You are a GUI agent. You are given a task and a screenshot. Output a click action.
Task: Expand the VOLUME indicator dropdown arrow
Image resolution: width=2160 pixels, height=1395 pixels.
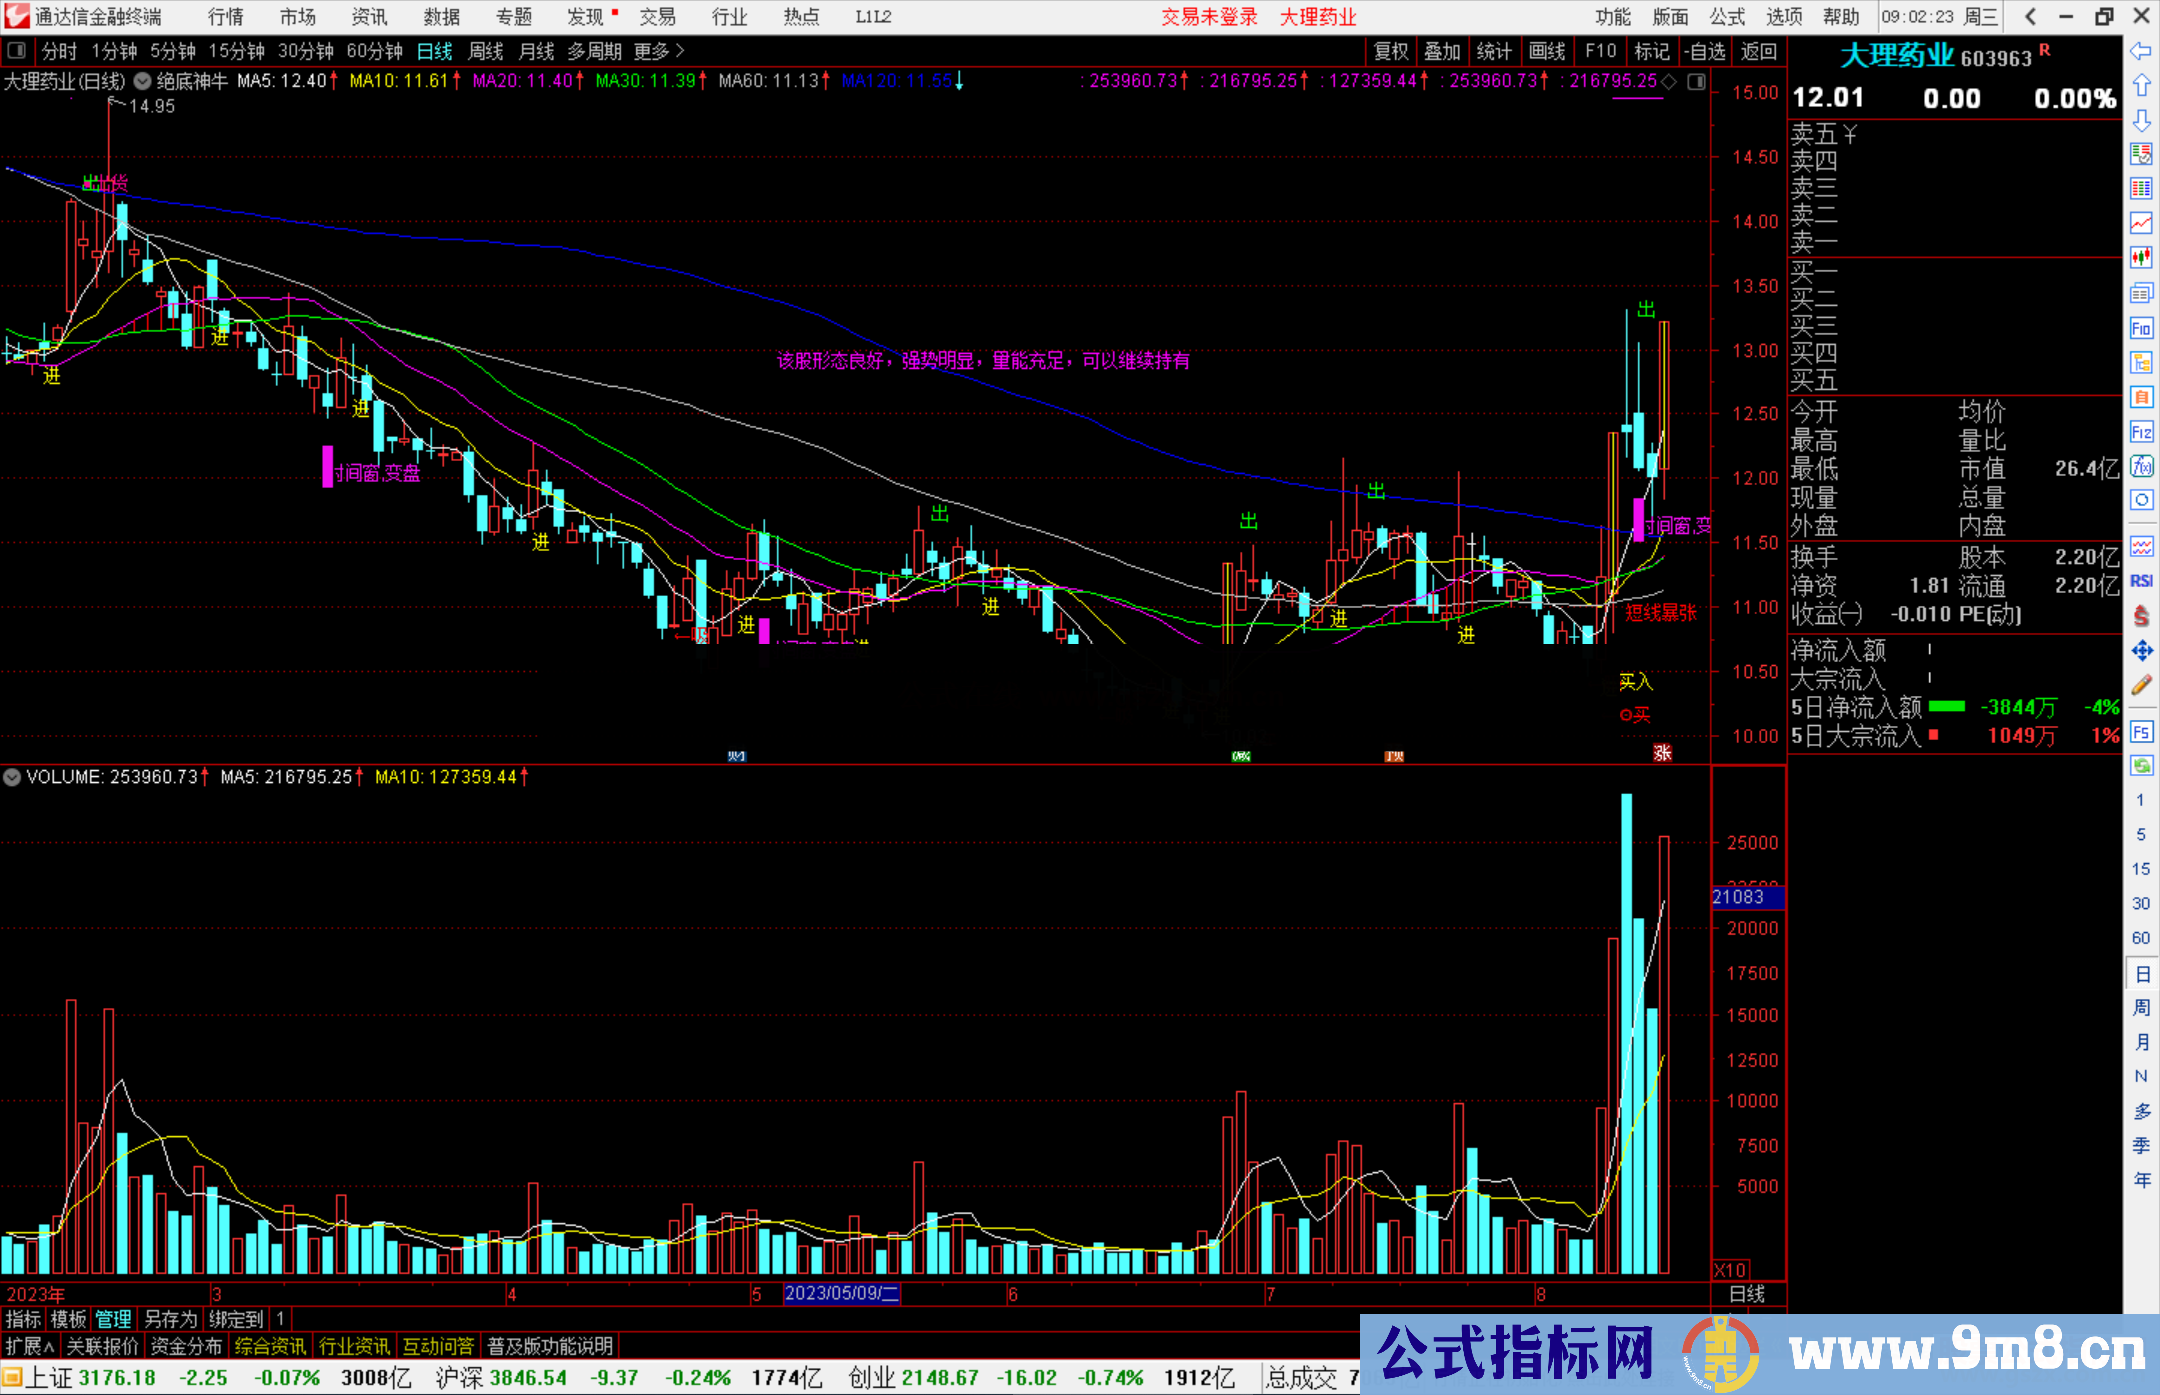pos(12,777)
